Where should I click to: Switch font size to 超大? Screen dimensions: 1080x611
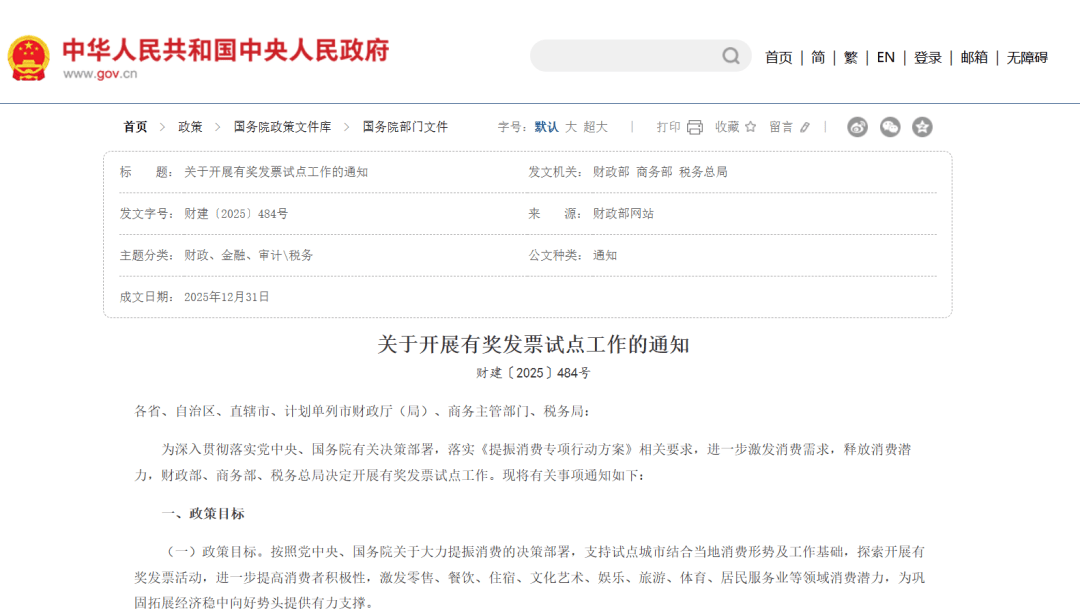point(595,127)
